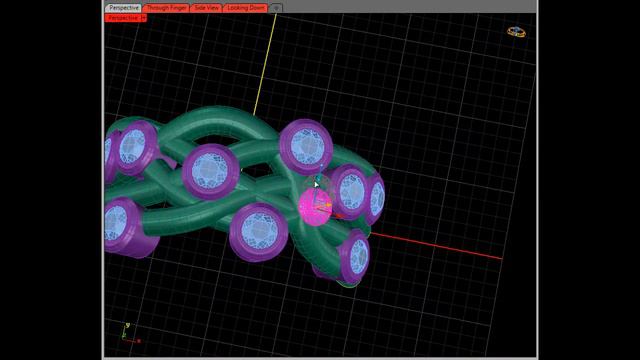Viewport: 640px width, 360px height.
Task: Click the ring view icon in corner
Action: point(516,31)
